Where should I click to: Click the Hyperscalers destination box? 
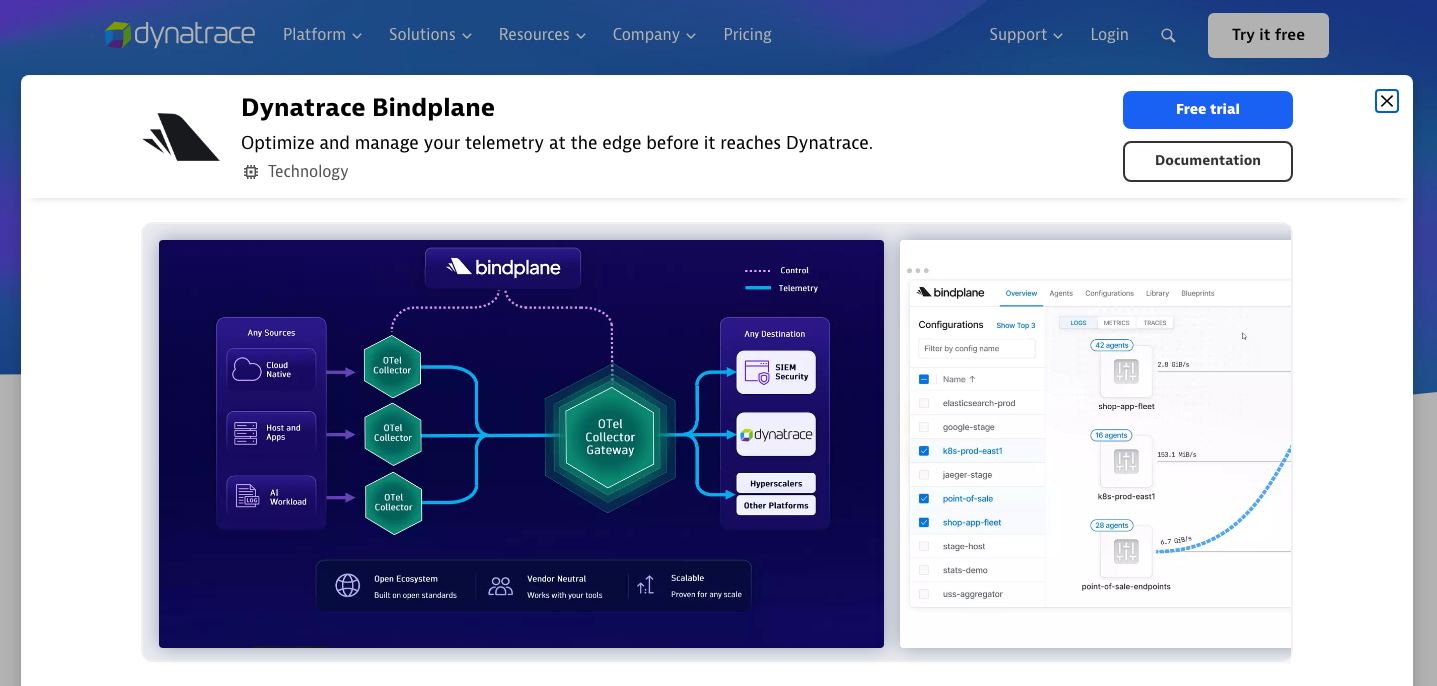[776, 483]
